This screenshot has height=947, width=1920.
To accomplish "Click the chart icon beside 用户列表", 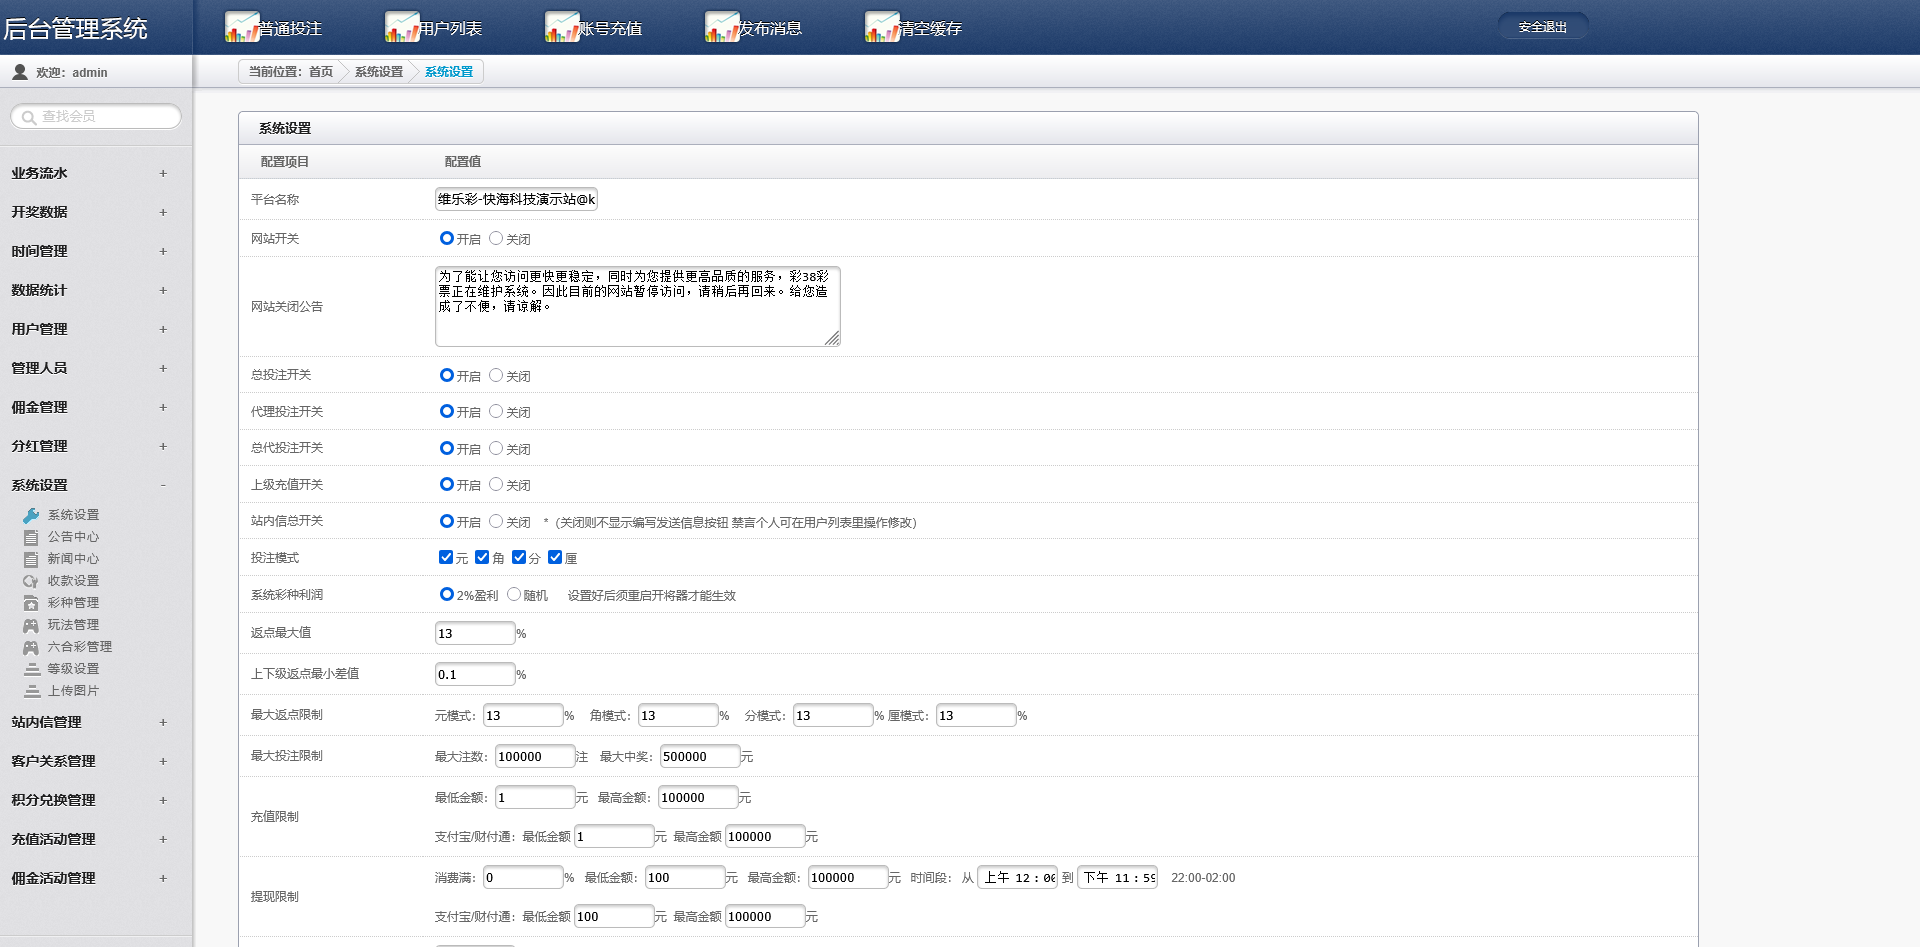I will [x=402, y=27].
